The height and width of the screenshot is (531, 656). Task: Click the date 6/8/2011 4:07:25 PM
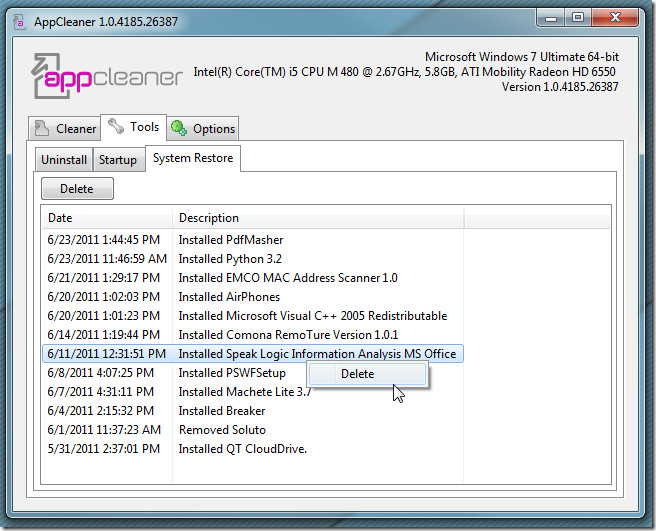coord(101,373)
